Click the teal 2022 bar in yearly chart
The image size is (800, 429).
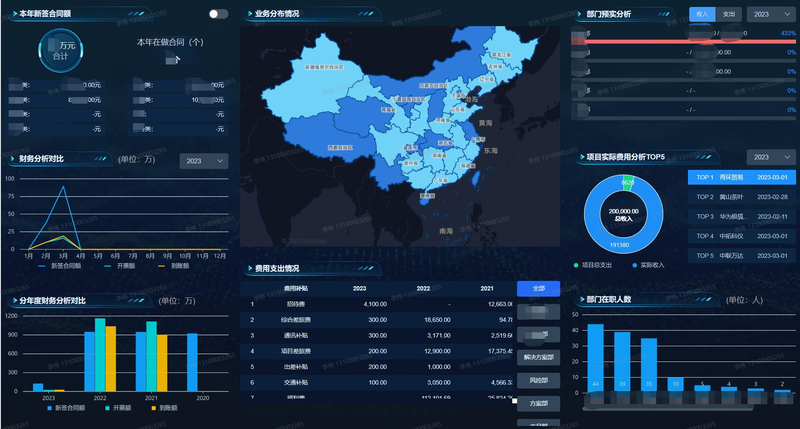point(100,355)
